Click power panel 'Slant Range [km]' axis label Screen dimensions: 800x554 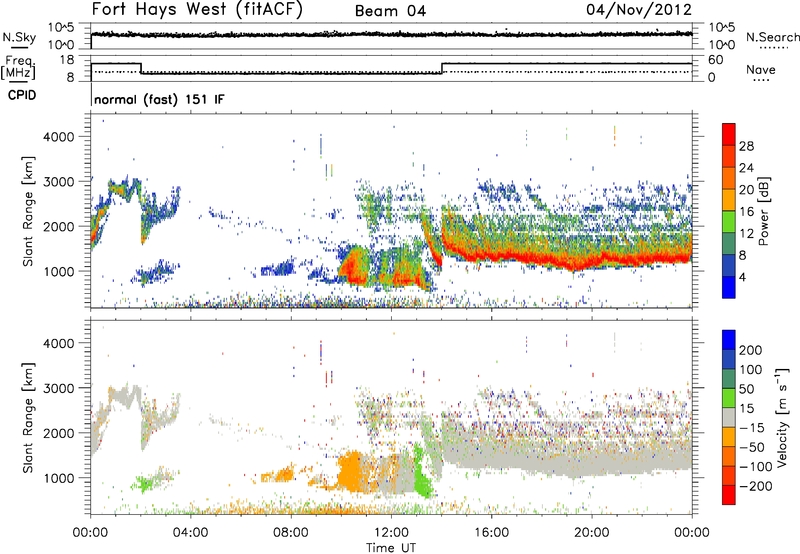click(x=28, y=211)
